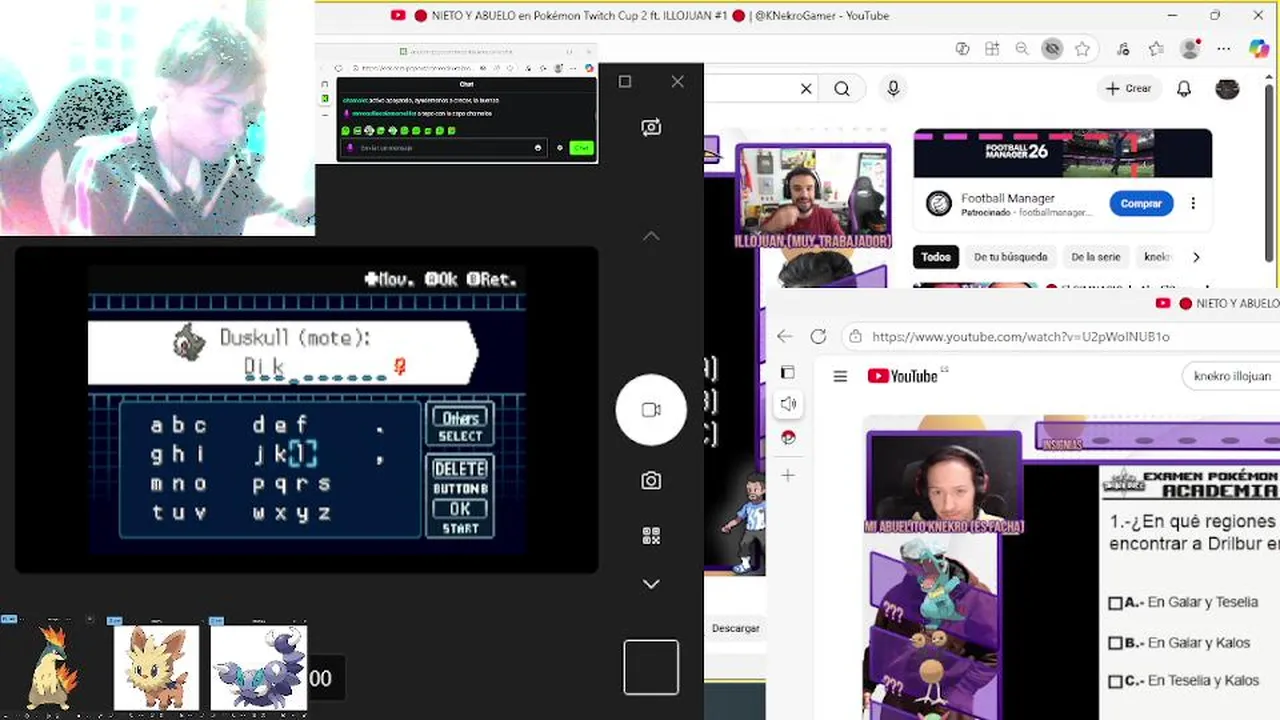1280x720 pixels.
Task: Go back in the second browser window
Action: pyautogui.click(x=785, y=337)
